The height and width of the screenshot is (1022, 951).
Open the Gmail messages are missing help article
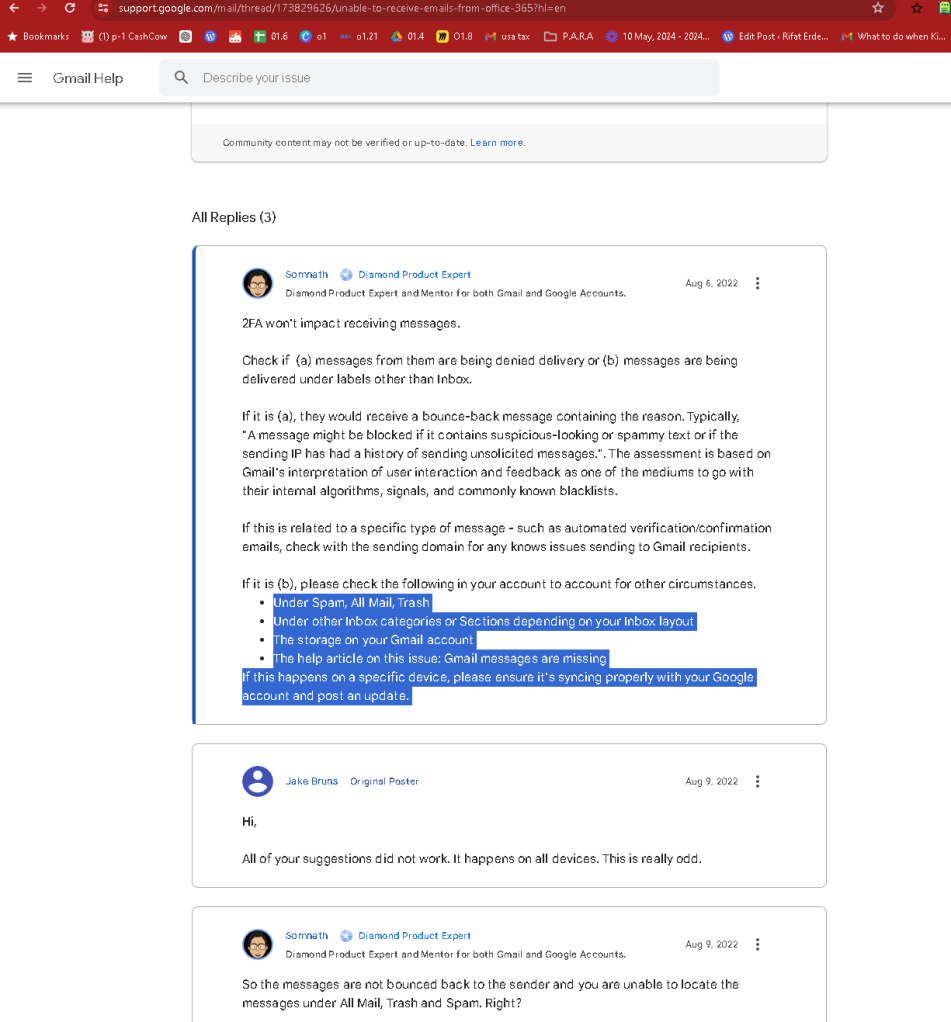525,658
